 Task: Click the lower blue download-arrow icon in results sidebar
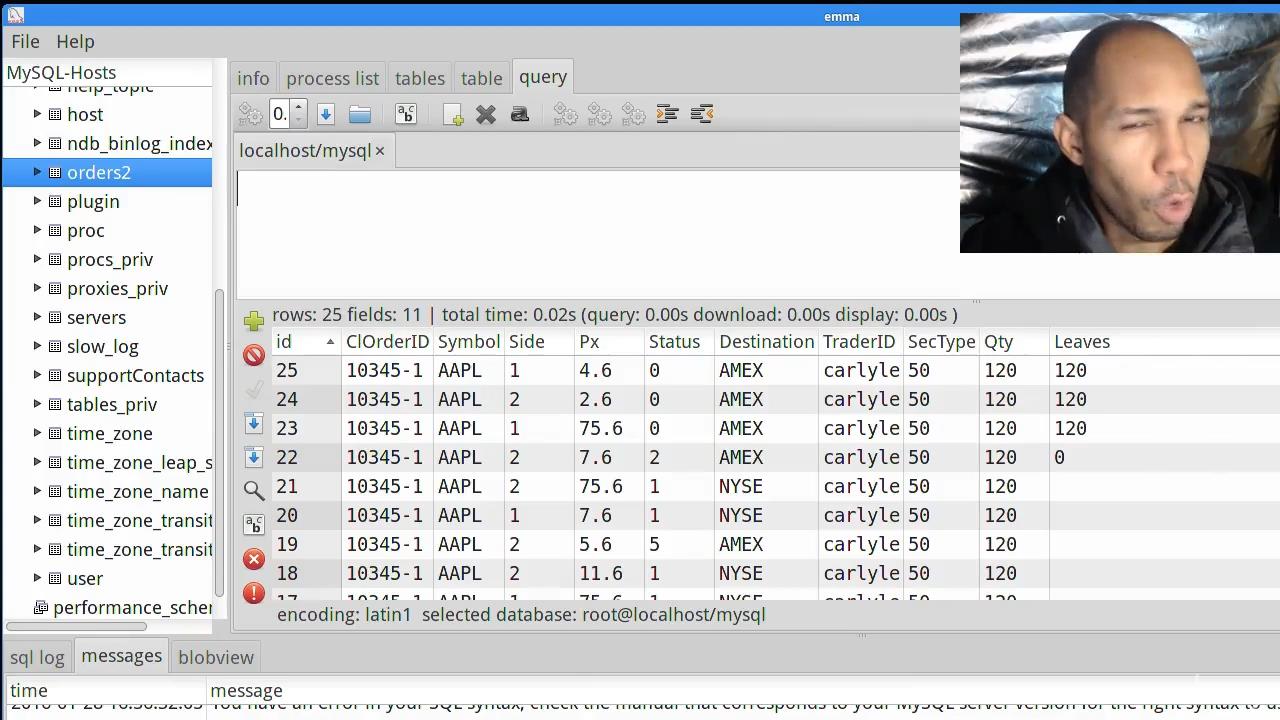click(x=254, y=457)
